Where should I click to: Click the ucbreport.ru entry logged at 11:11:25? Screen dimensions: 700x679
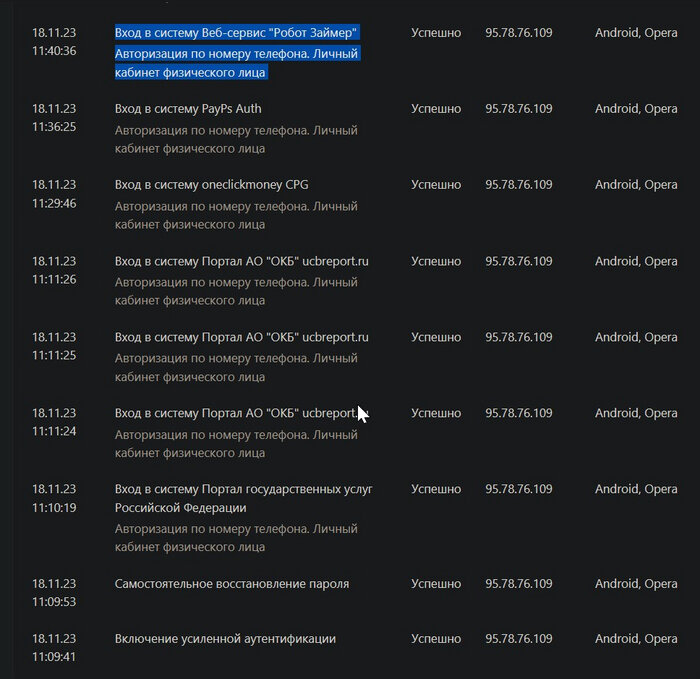pyautogui.click(x=242, y=337)
